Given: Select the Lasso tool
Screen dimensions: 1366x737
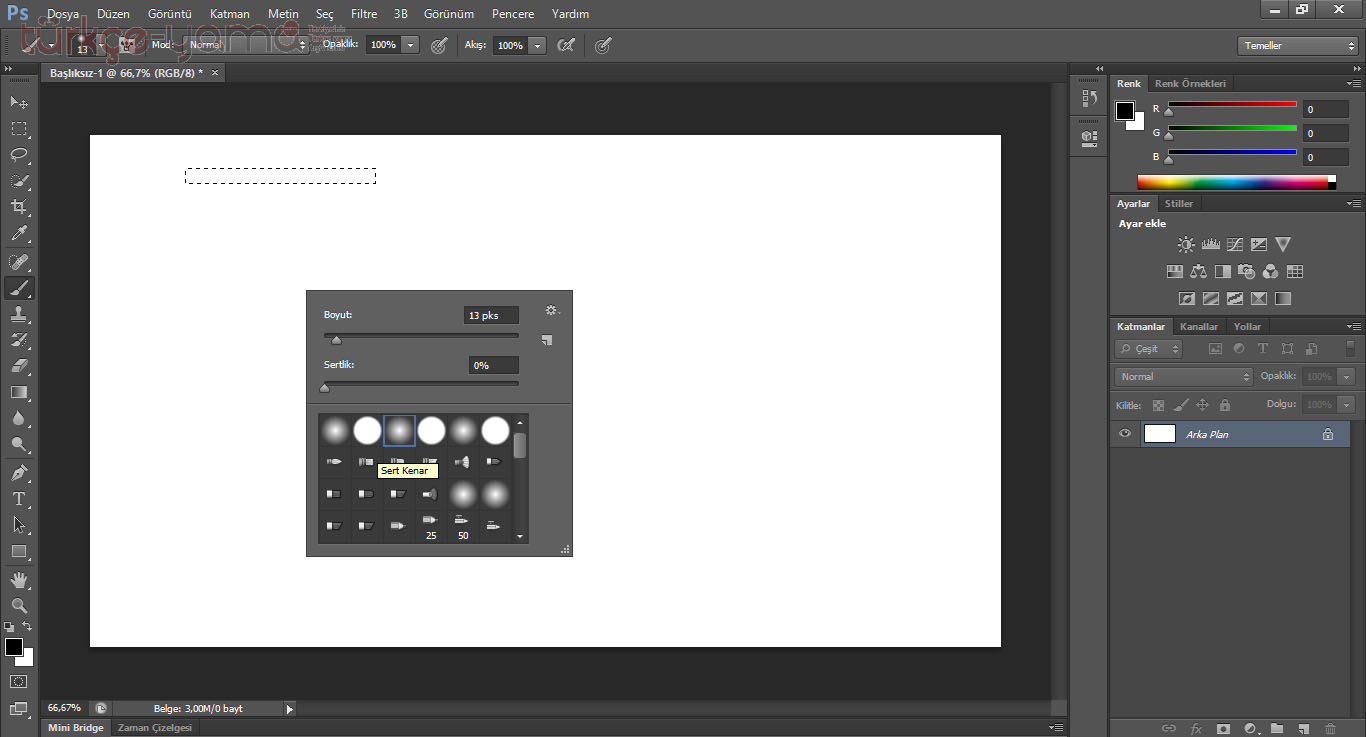Looking at the screenshot, I should pos(19,154).
